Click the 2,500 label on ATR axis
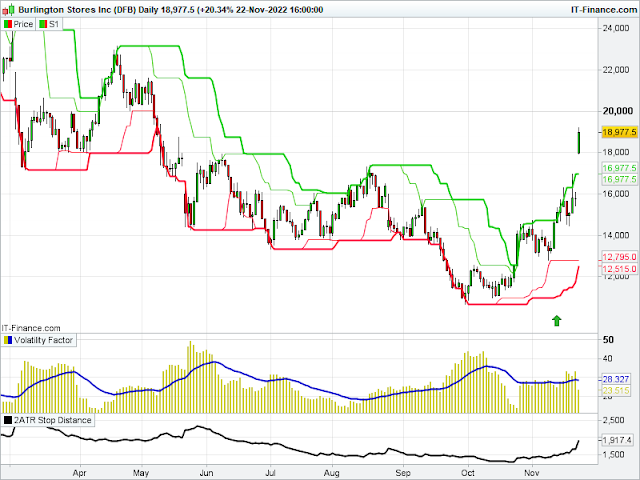The height and width of the screenshot is (480, 640). click(613, 420)
